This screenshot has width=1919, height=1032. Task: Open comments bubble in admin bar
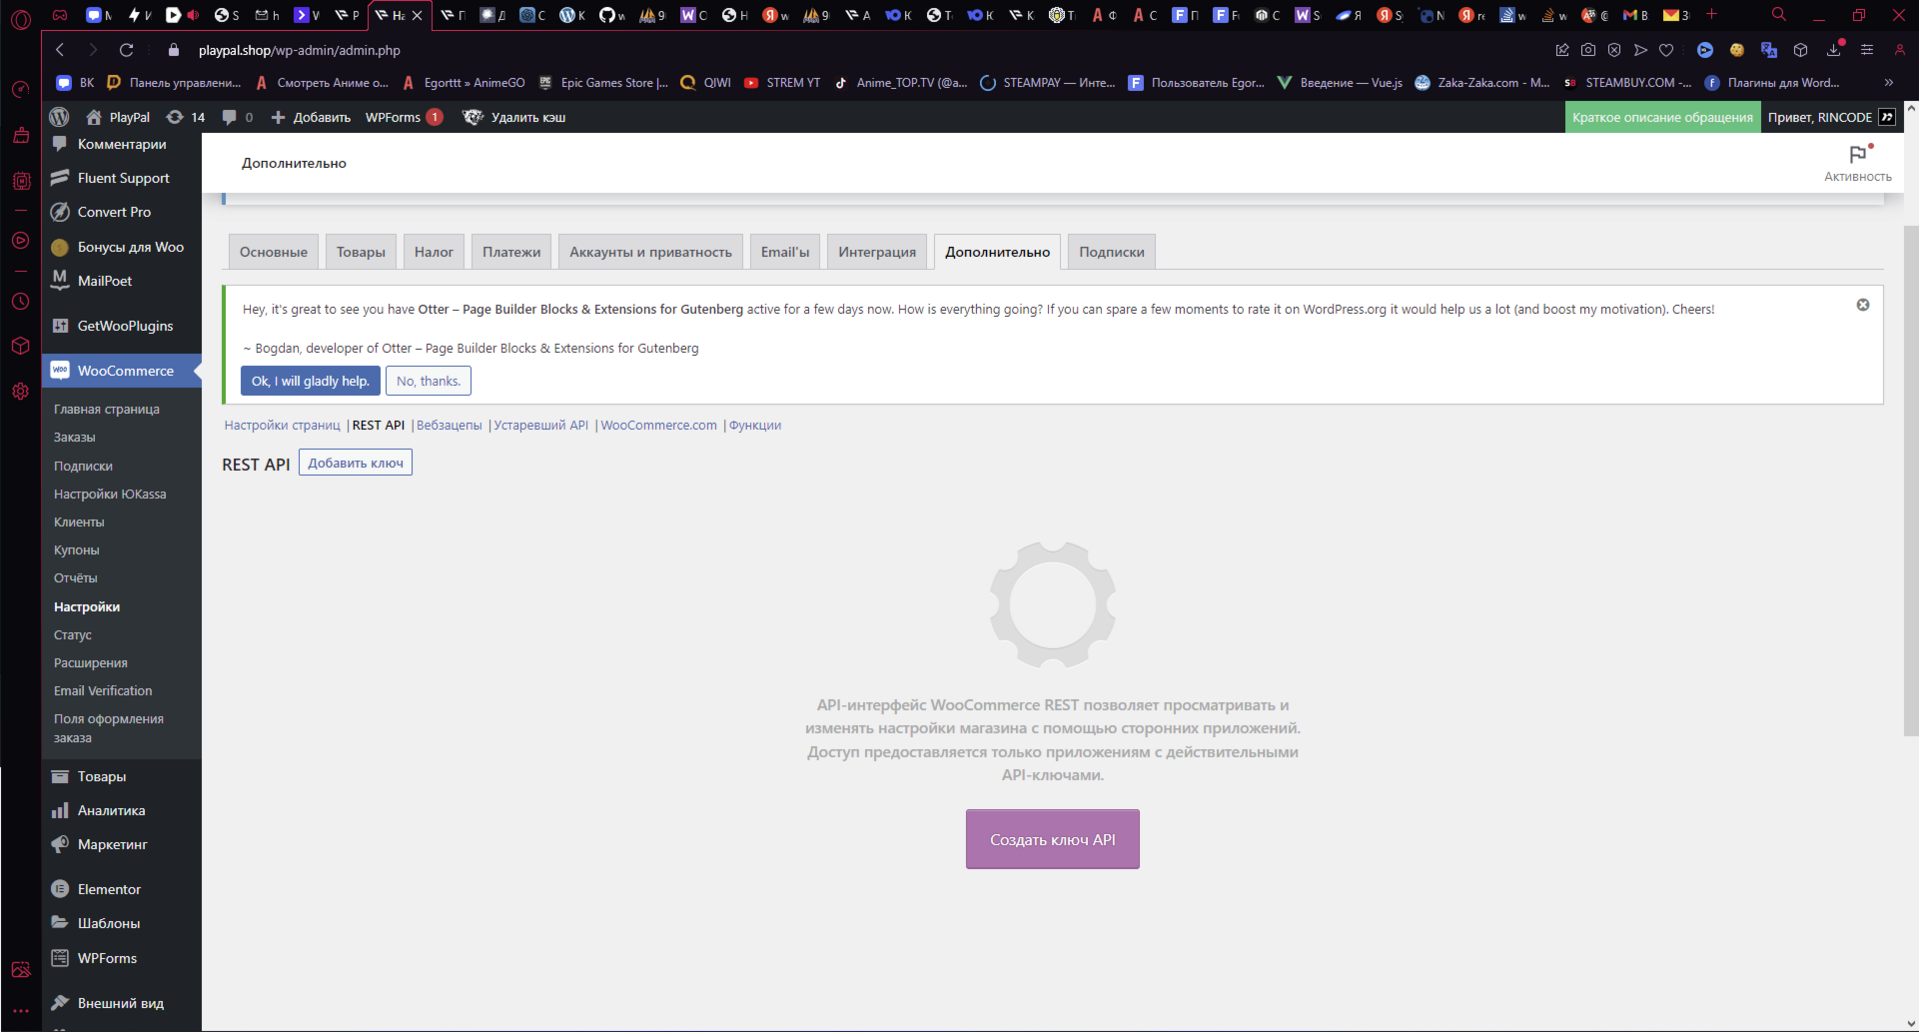tap(238, 117)
